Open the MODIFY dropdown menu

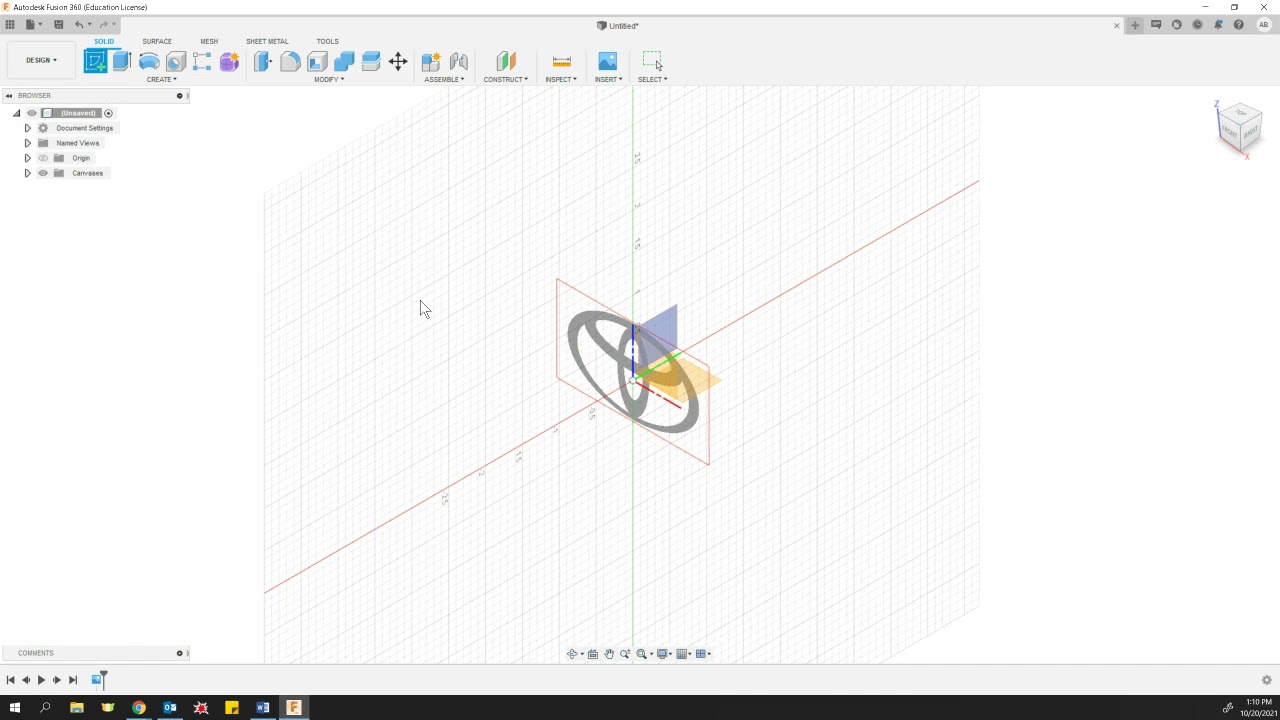click(329, 79)
